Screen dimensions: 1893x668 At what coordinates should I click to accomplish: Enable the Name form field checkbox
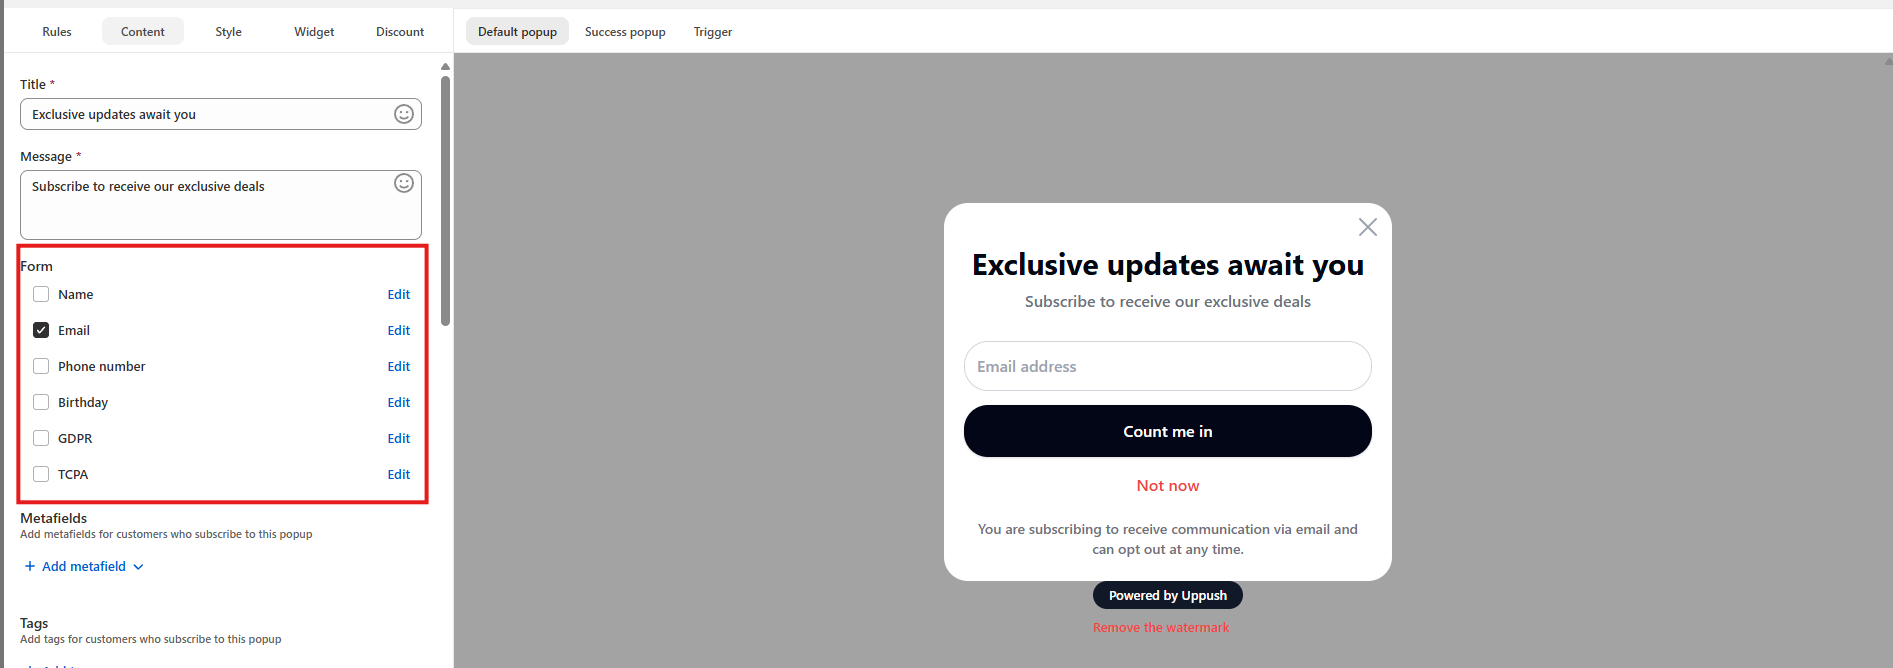coord(41,294)
